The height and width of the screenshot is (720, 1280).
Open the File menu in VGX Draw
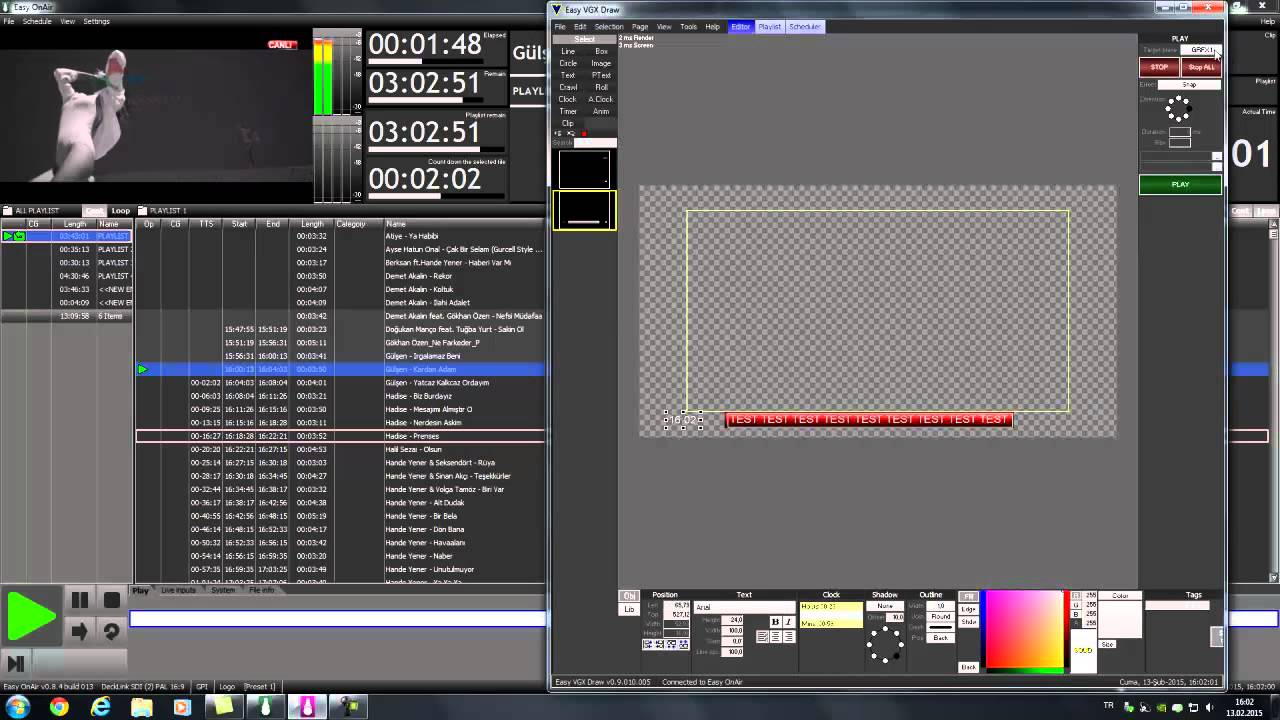coord(560,27)
